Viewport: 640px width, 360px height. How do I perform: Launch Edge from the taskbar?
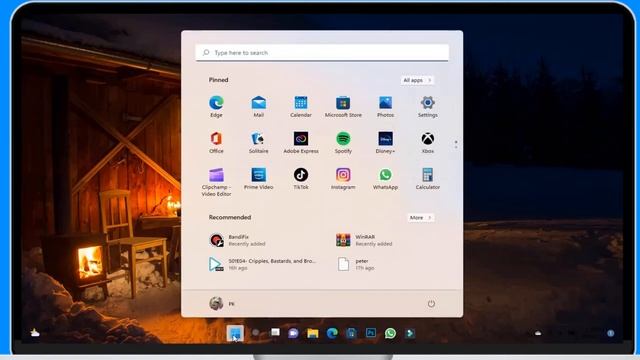click(332, 333)
